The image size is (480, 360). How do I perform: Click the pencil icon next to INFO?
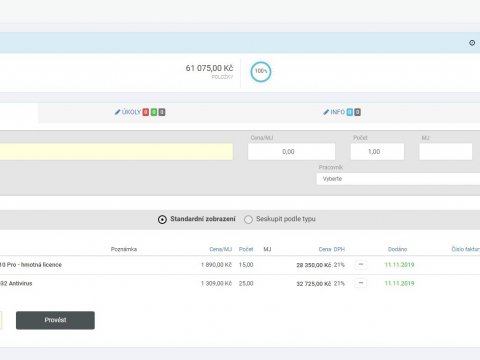coord(326,112)
